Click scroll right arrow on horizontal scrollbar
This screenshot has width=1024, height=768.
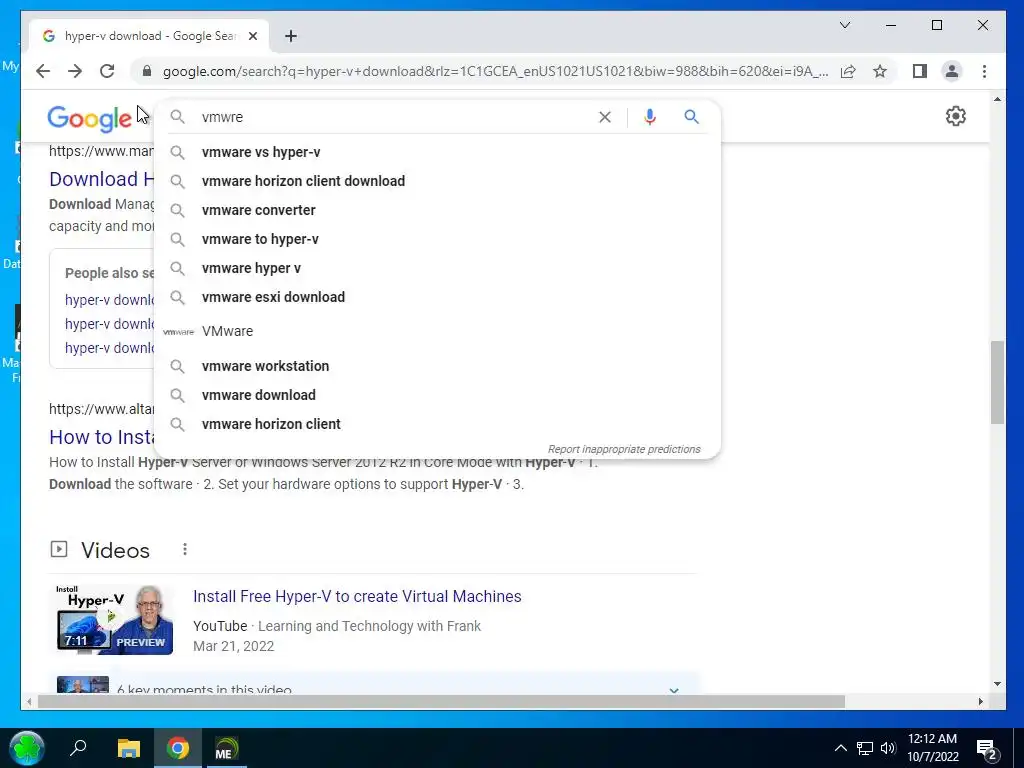pyautogui.click(x=980, y=702)
